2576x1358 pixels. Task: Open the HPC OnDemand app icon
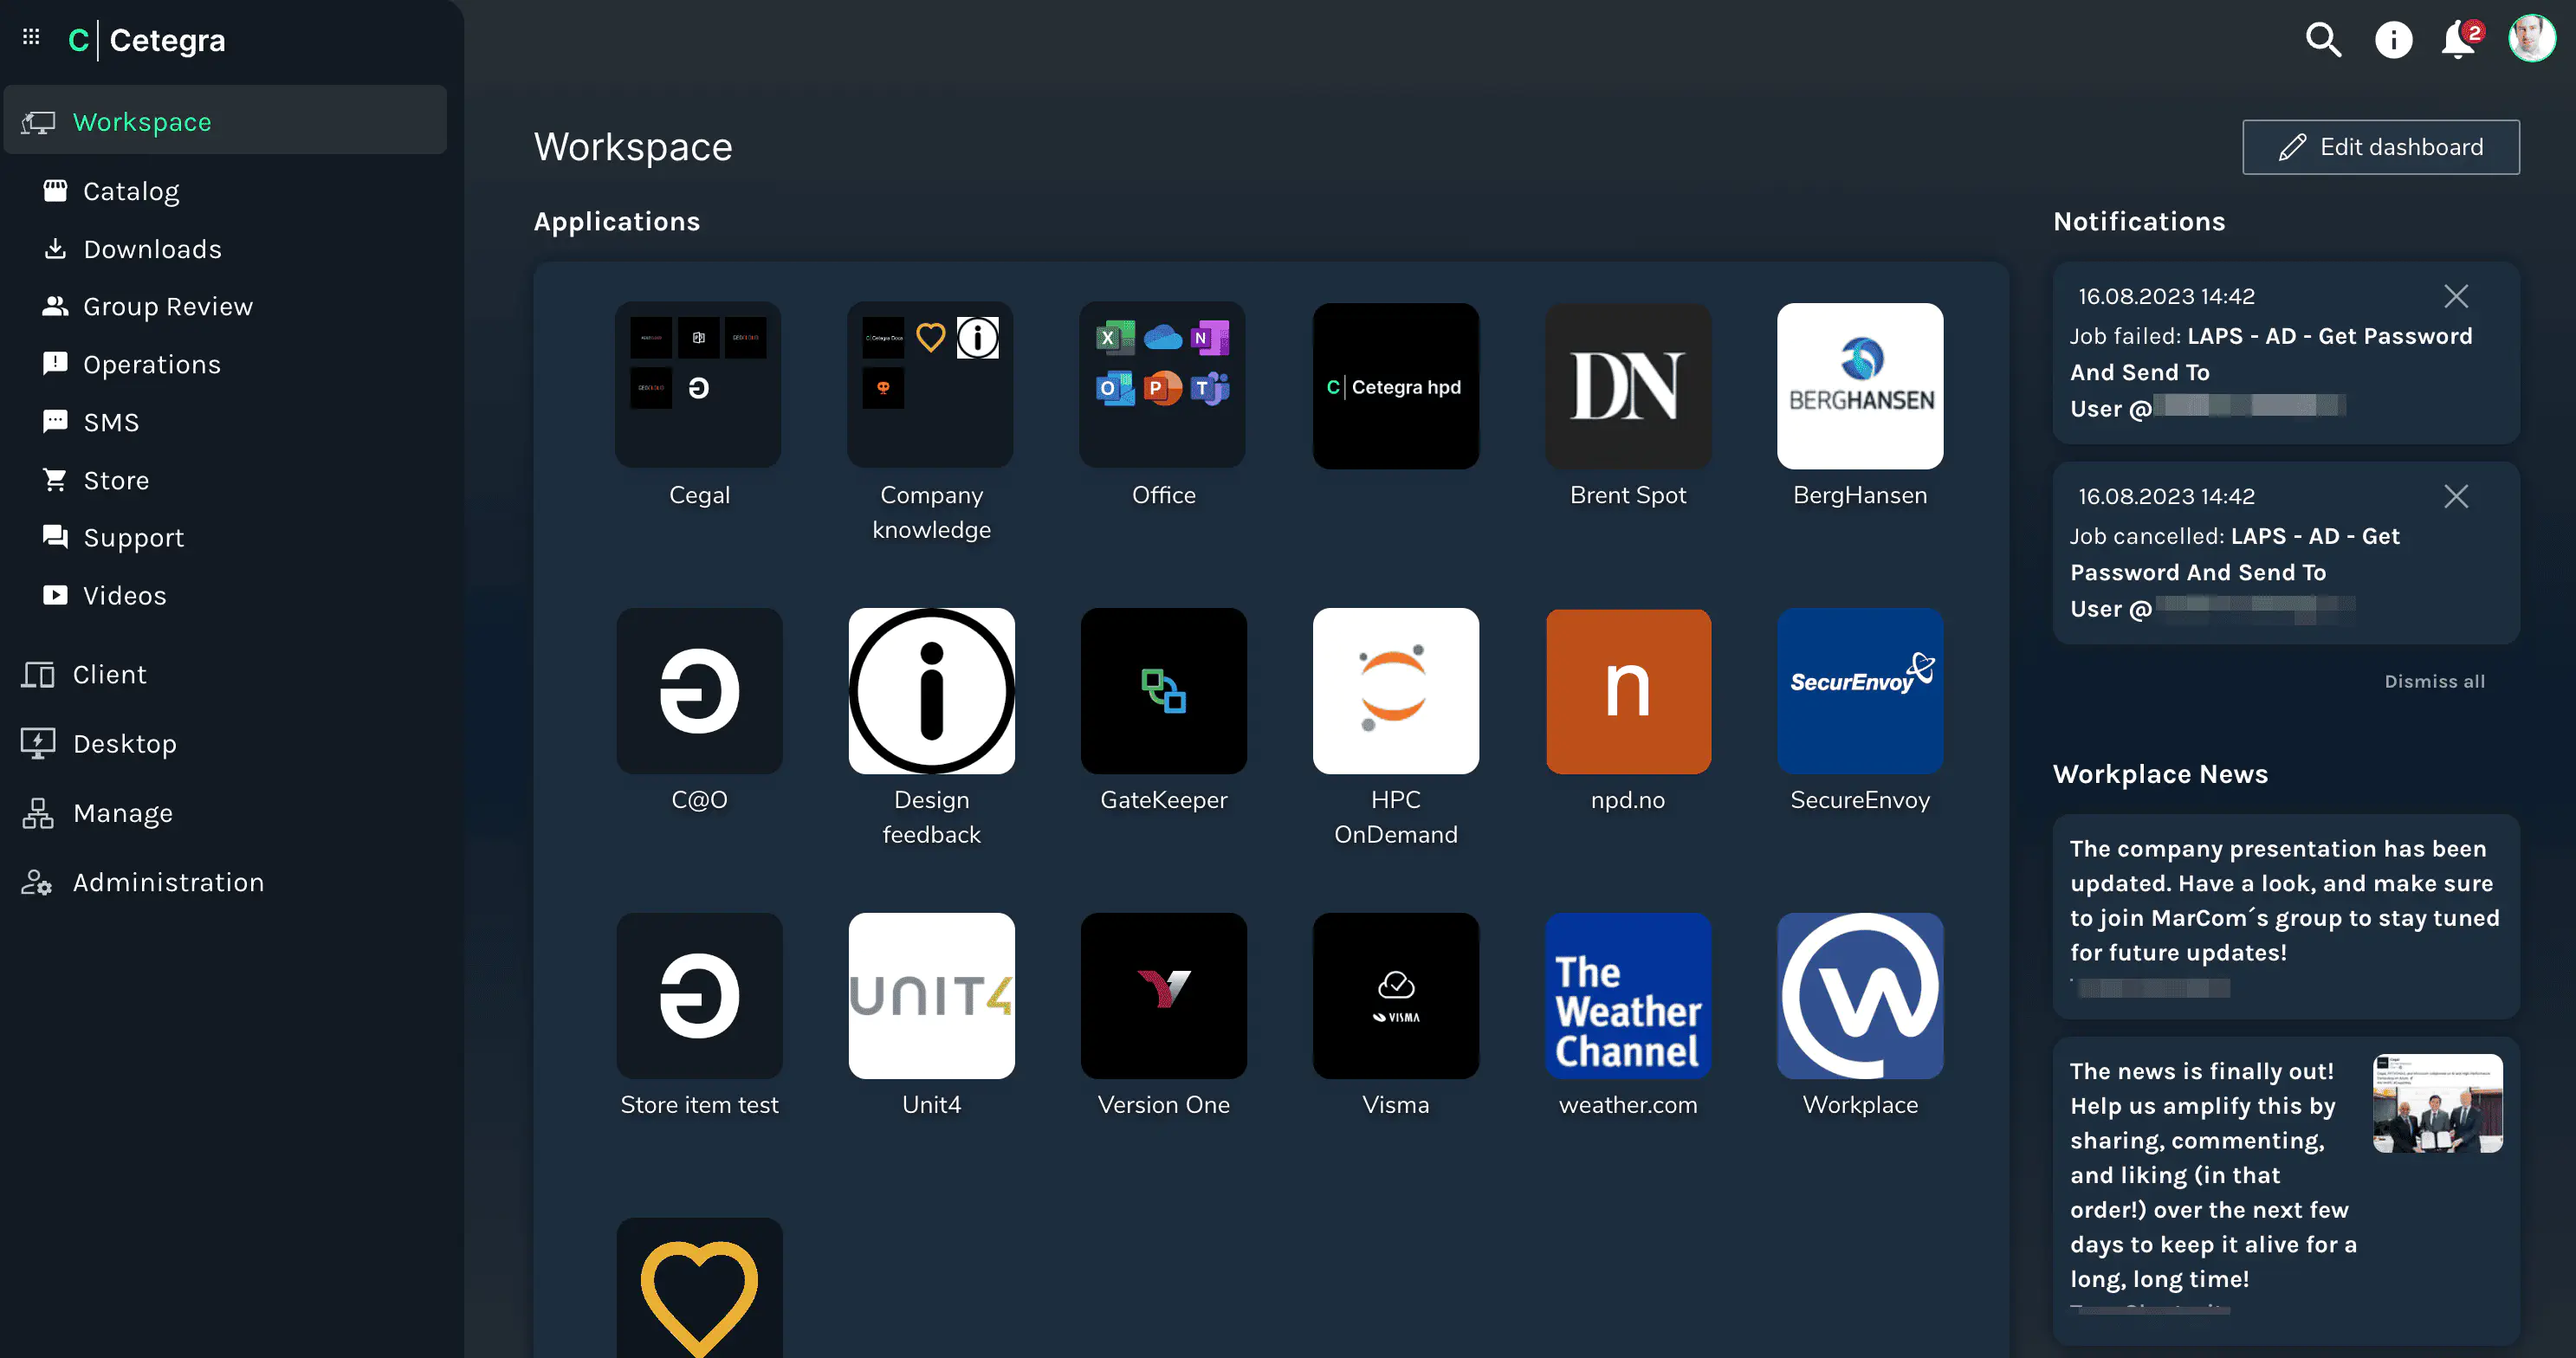coord(1395,691)
